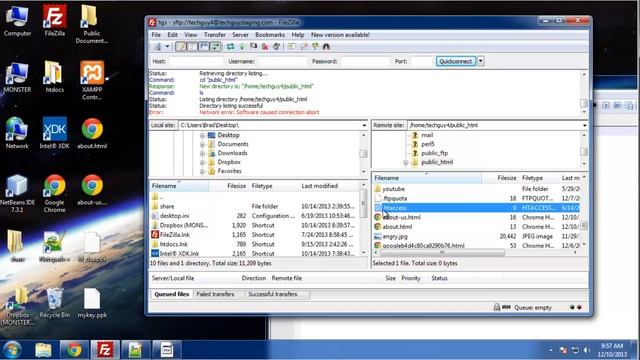Open directory listing filters icon
Viewport: 640px width, 360px height.
[291, 47]
